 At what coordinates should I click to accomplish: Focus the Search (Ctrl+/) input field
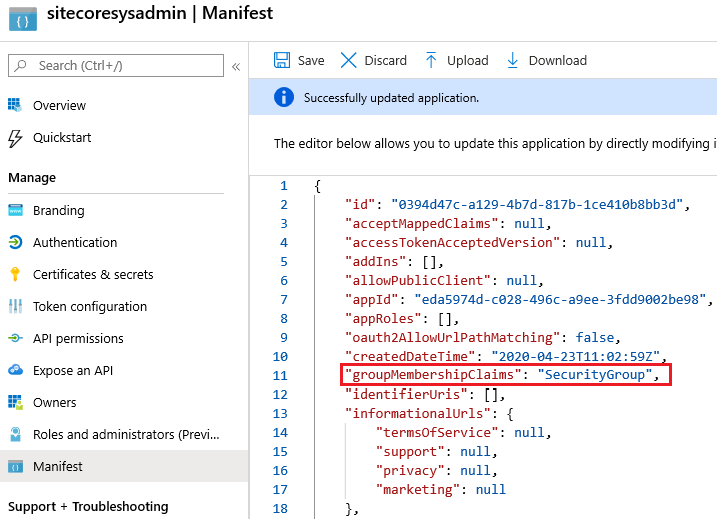point(116,65)
